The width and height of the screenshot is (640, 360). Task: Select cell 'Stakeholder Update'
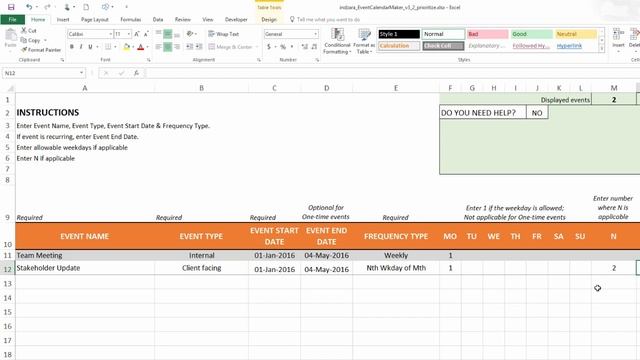85,268
